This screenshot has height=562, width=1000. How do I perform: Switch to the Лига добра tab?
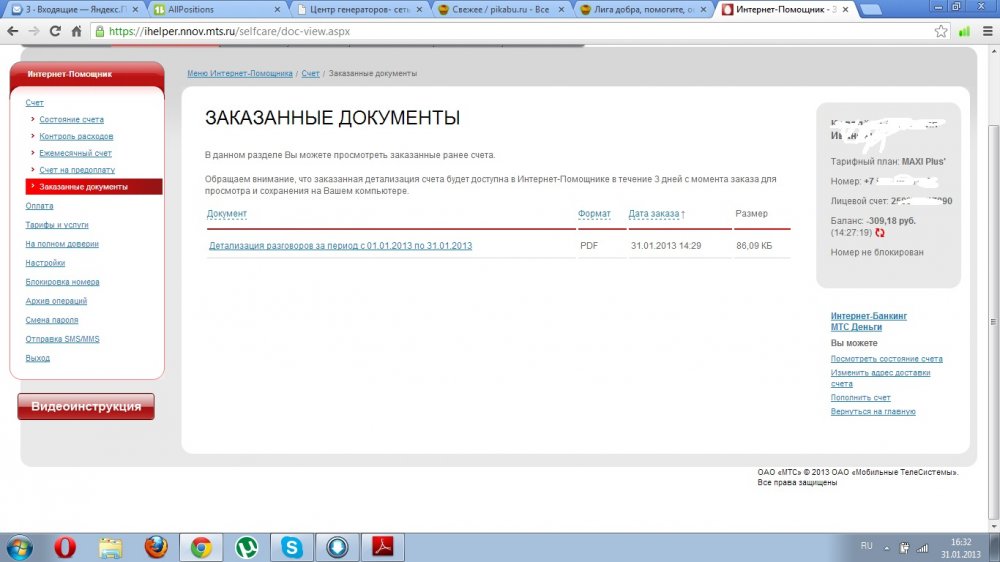641,10
